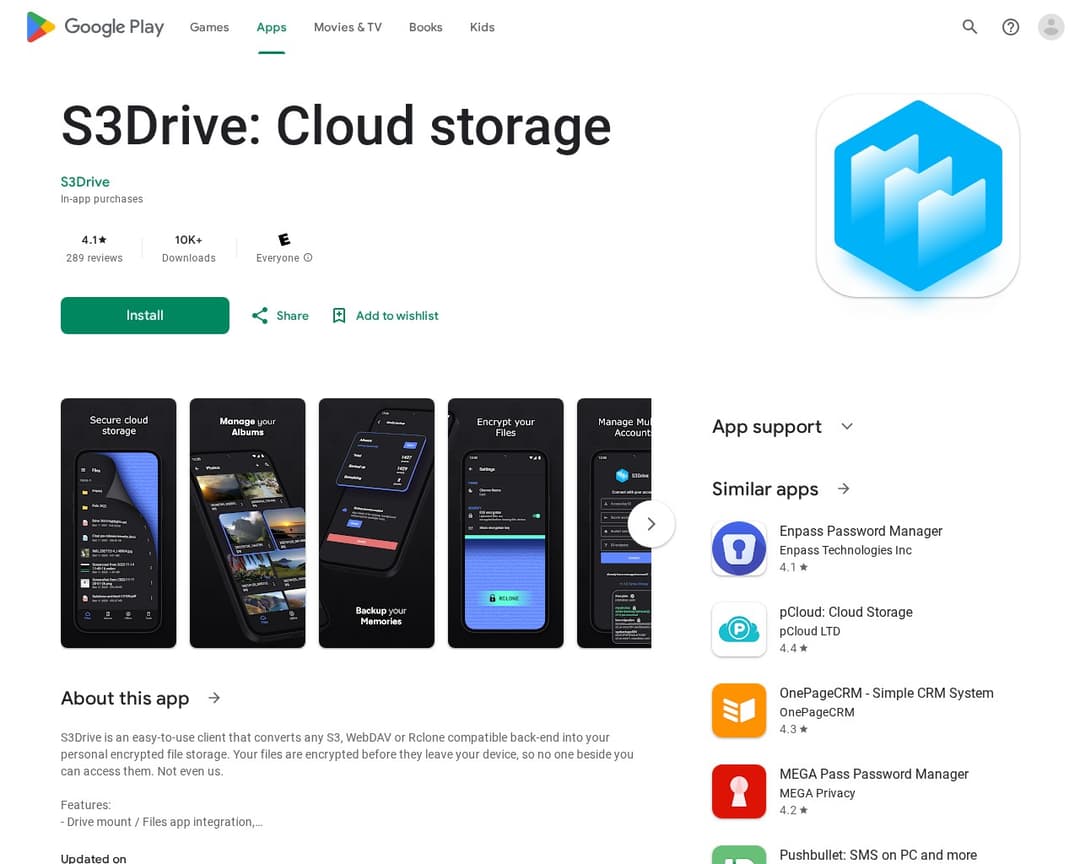
Task: Click Similar apps heading
Action: (765, 488)
